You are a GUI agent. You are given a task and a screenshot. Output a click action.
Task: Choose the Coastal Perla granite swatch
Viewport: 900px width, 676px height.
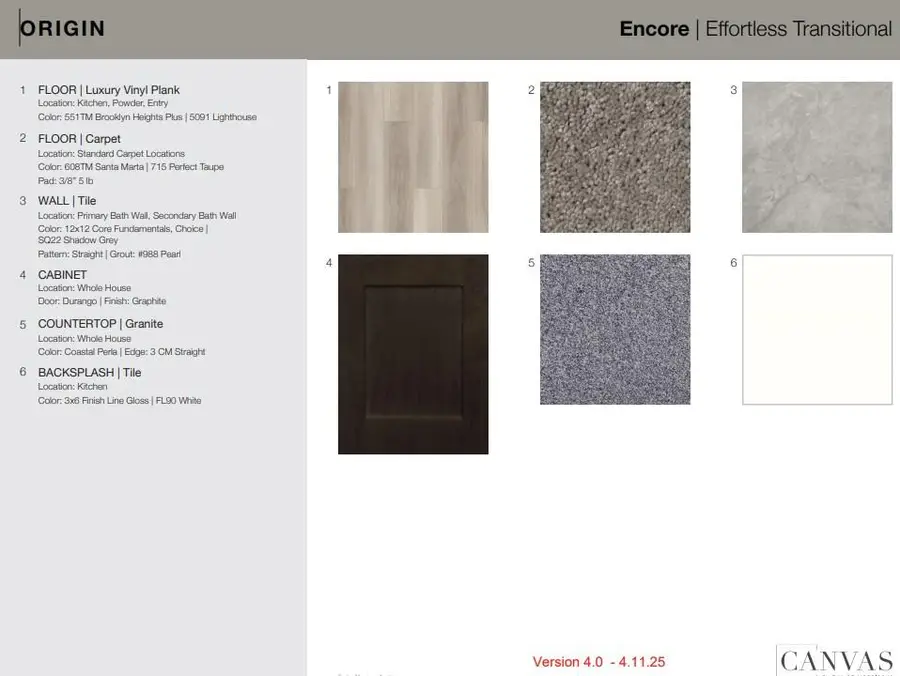(x=615, y=329)
